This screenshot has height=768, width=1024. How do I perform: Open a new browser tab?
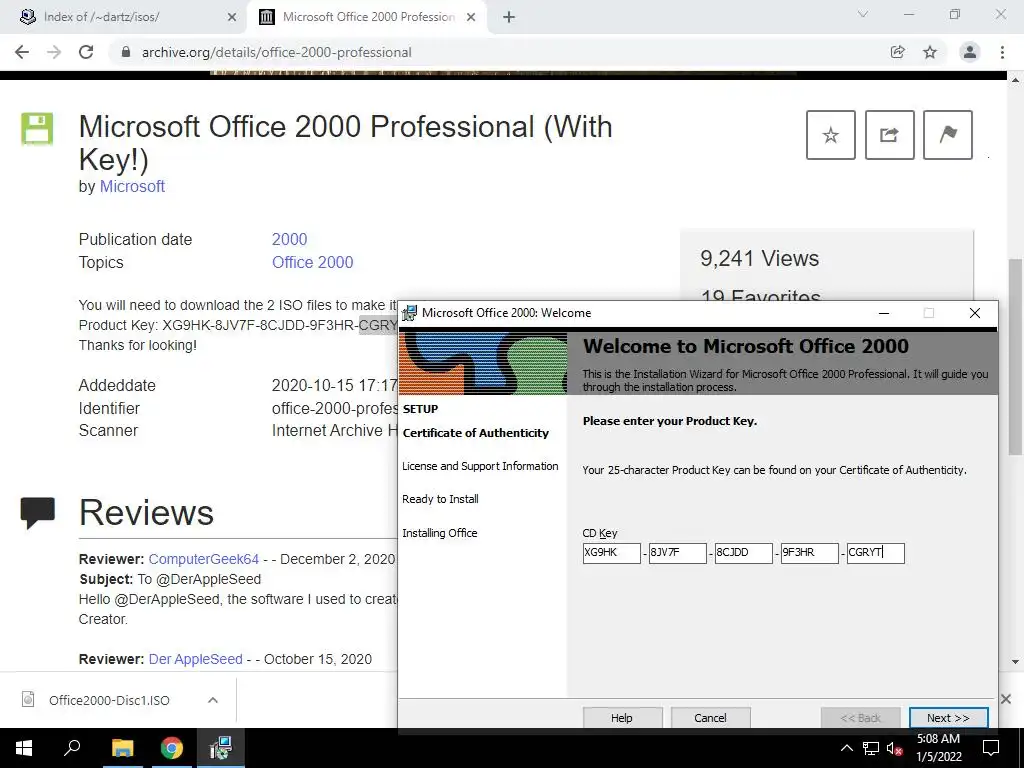(x=509, y=17)
